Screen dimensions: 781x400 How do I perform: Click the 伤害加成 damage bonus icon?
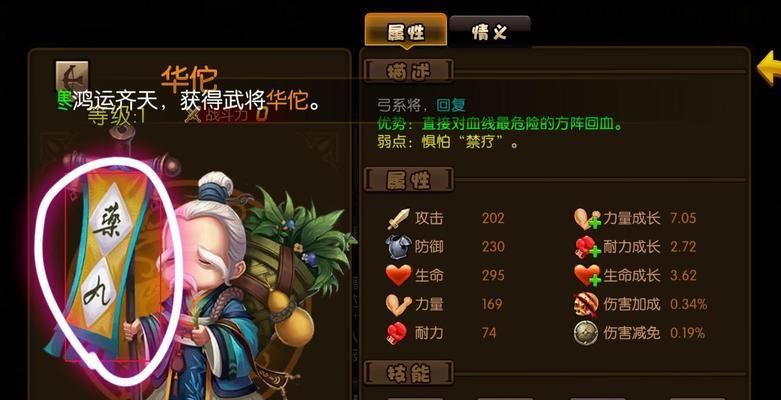tap(586, 303)
